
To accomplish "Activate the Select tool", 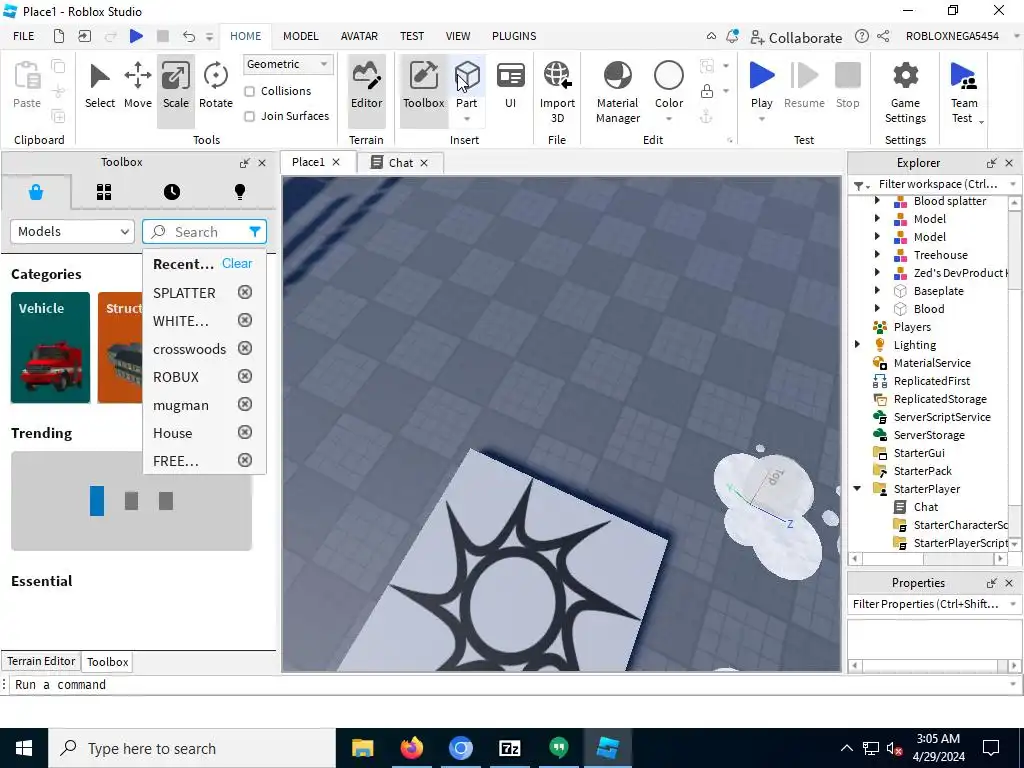I will pyautogui.click(x=100, y=86).
